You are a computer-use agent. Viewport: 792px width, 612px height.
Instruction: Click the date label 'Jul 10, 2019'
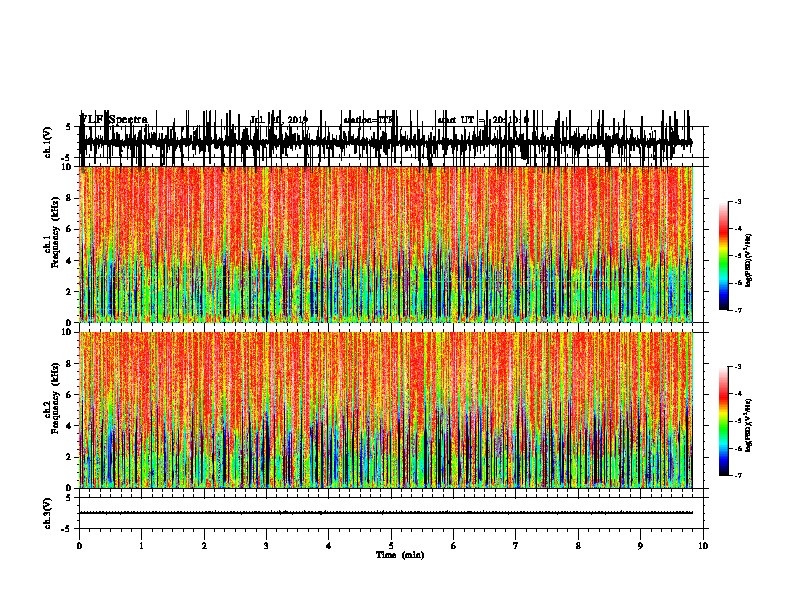[x=279, y=120]
